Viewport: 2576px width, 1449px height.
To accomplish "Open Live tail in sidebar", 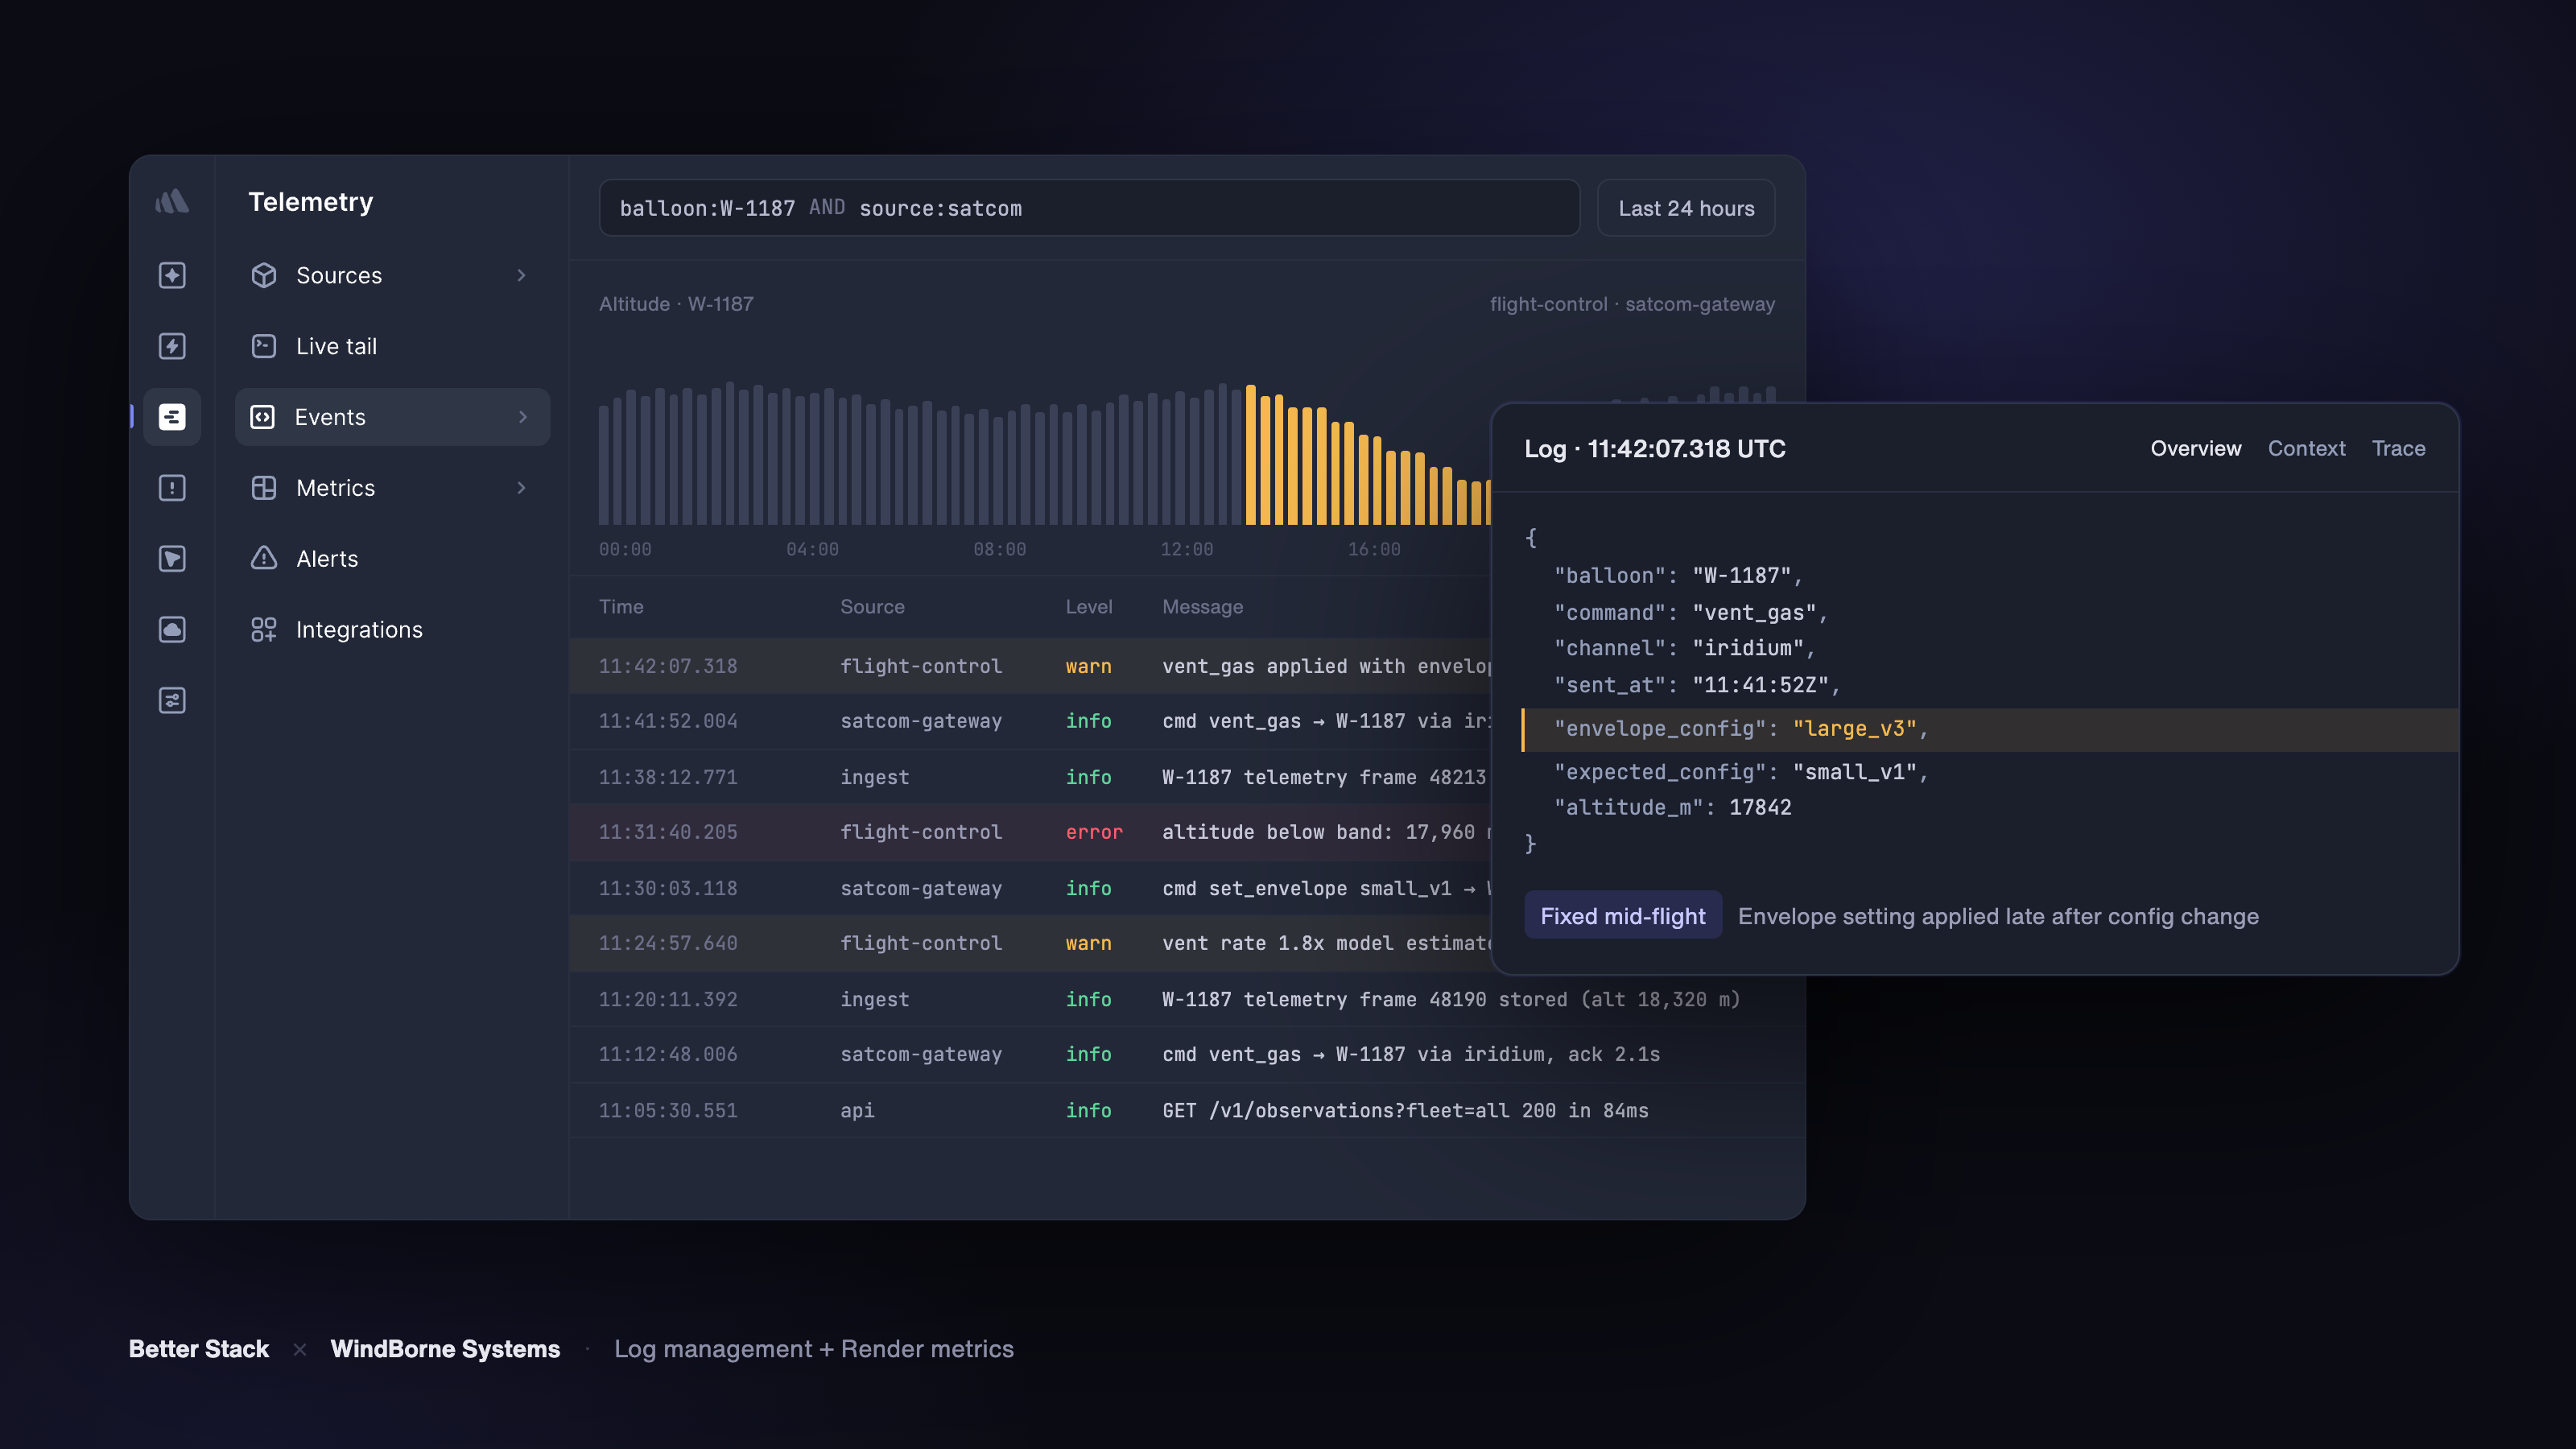I will 392,346.
